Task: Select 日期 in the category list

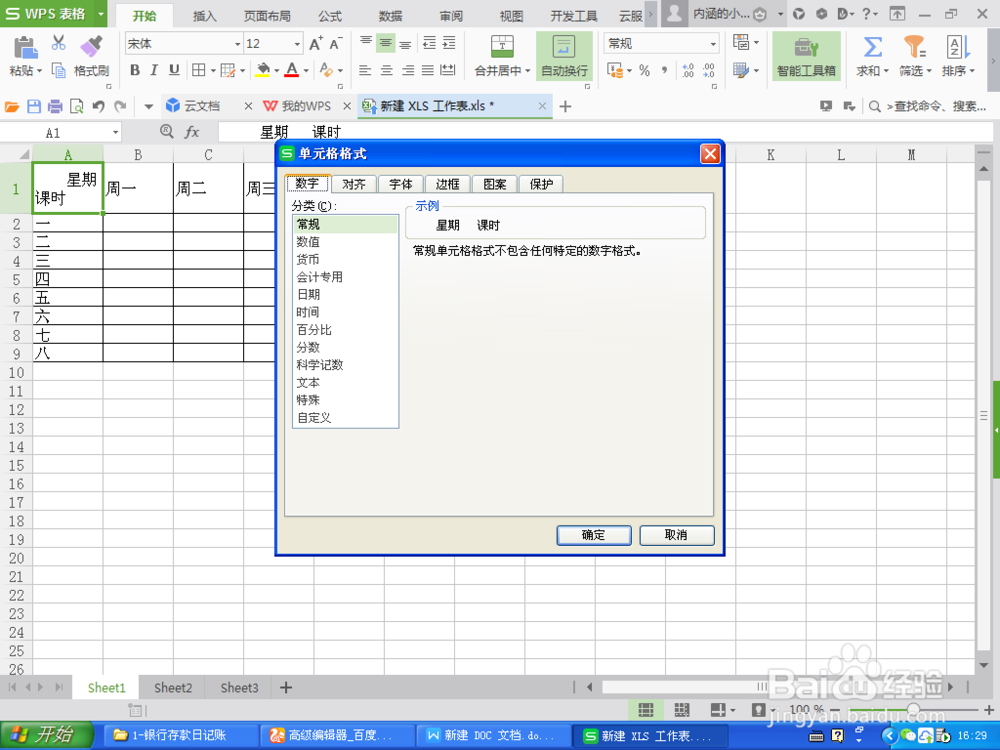Action: click(x=308, y=294)
